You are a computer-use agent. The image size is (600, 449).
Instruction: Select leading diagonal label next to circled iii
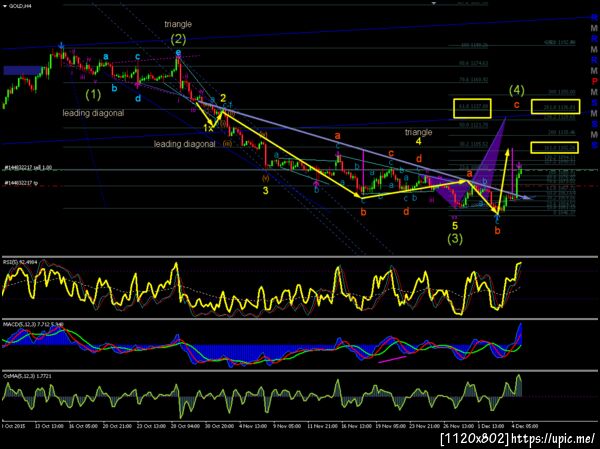pyautogui.click(x=184, y=144)
